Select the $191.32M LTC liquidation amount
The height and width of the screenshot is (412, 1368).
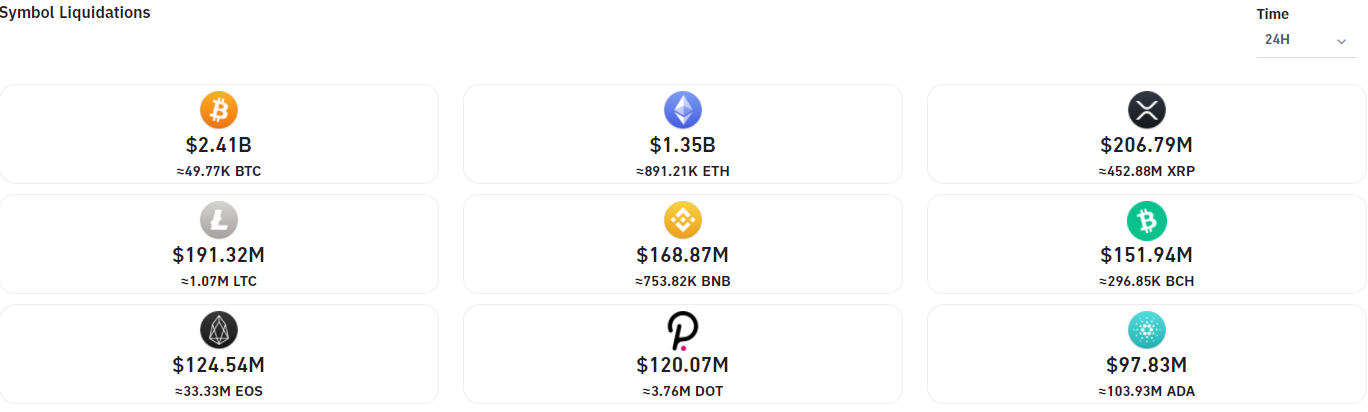tap(219, 256)
